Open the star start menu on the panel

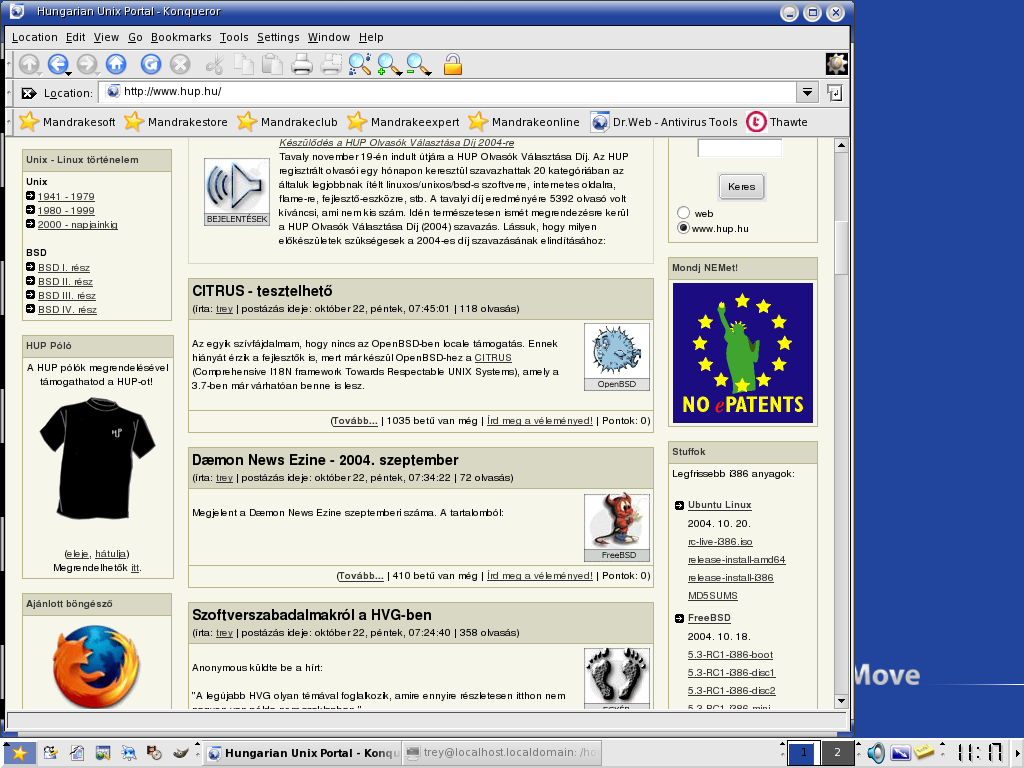pos(20,753)
